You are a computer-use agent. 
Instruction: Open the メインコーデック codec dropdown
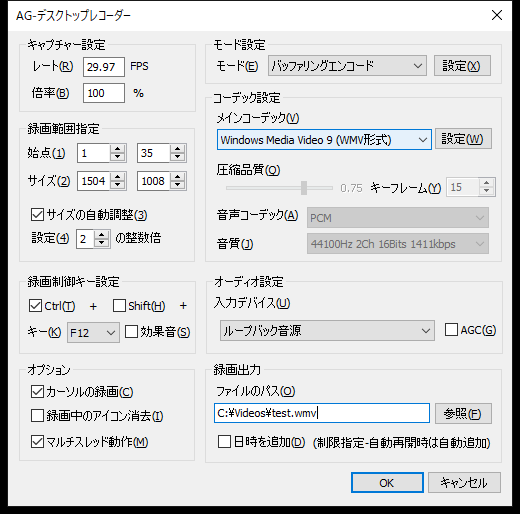pyautogui.click(x=324, y=140)
